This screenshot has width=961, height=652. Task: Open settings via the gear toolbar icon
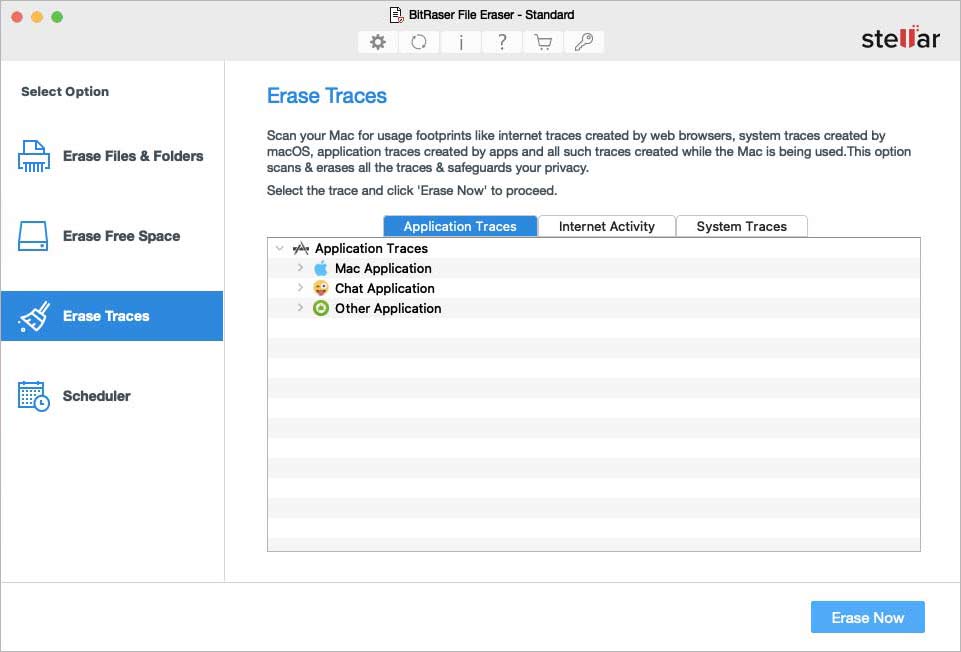(x=378, y=42)
